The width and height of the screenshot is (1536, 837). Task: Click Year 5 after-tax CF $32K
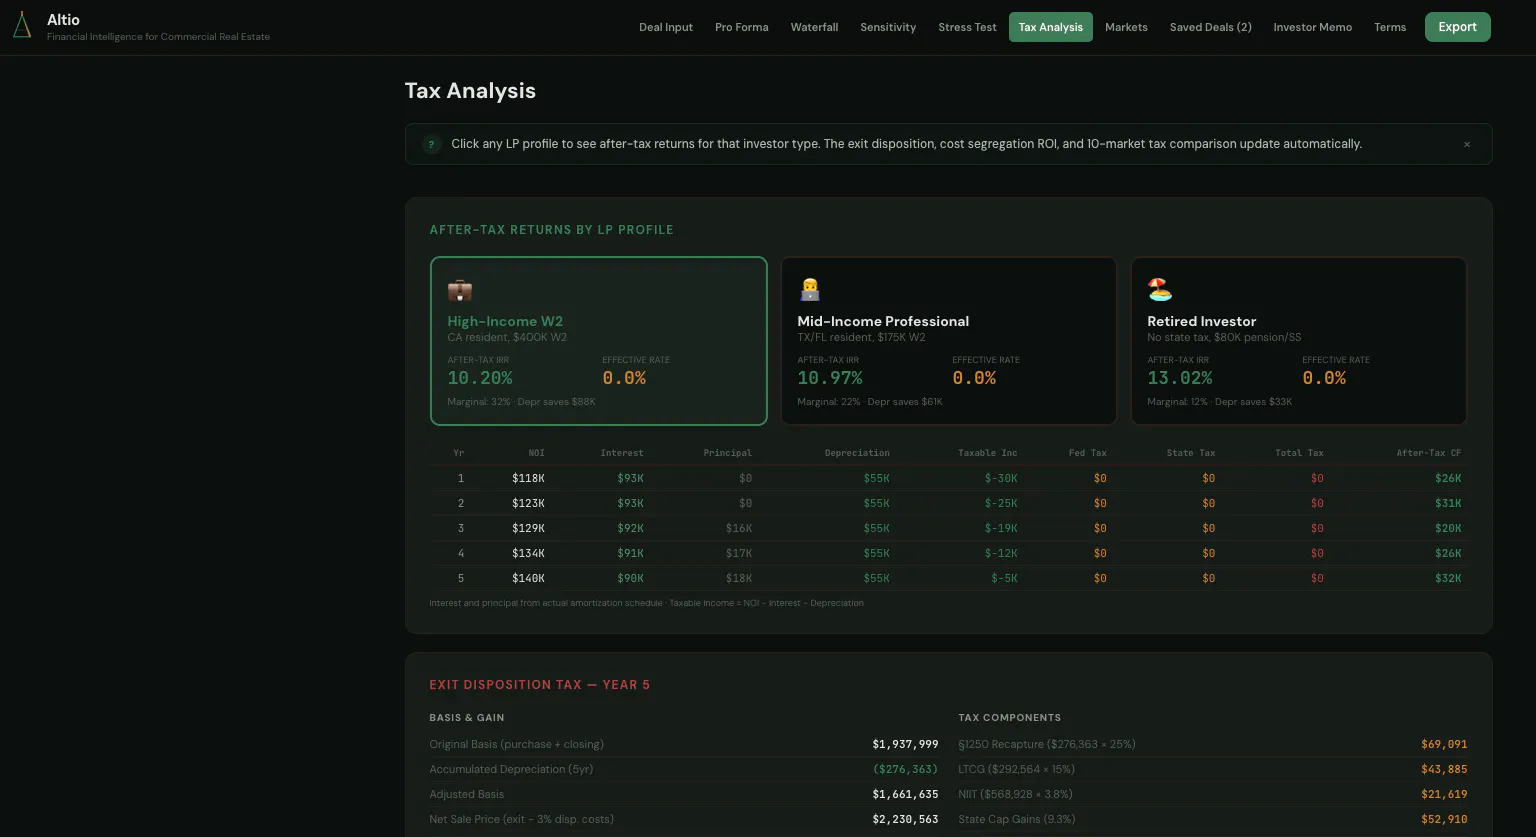(1448, 578)
